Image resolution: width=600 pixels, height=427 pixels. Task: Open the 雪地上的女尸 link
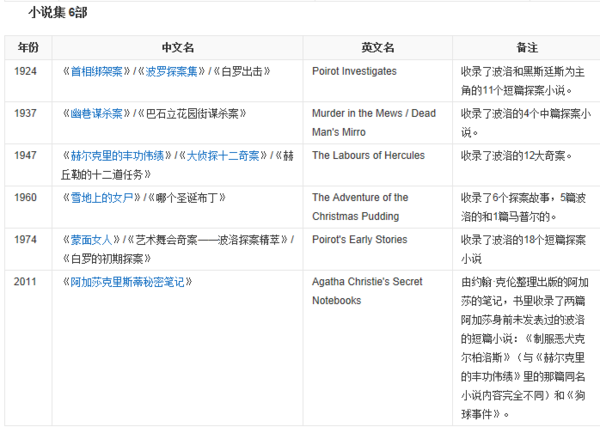click(x=102, y=198)
